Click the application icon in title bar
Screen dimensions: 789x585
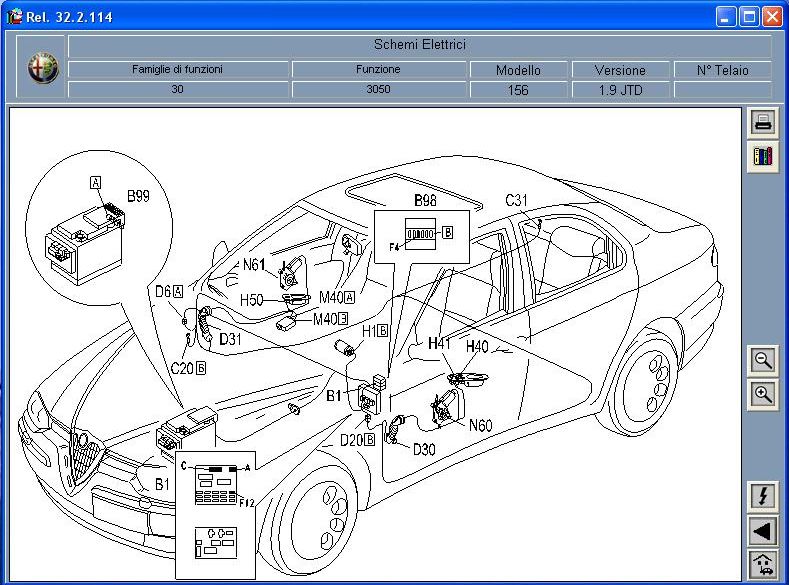pos(14,15)
